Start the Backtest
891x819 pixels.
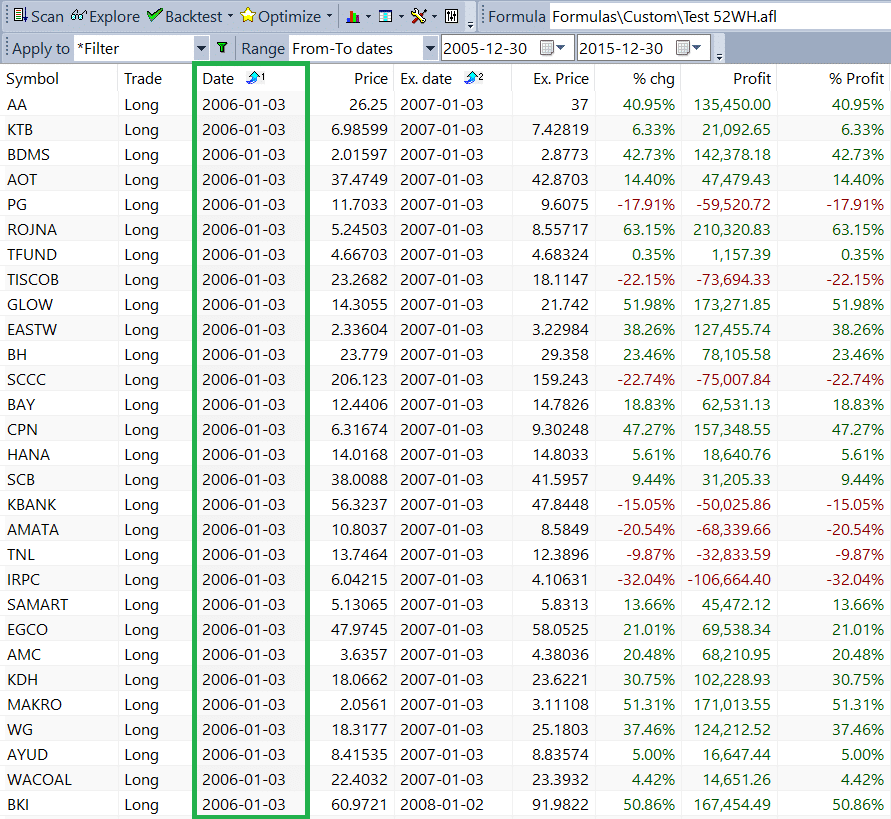coord(185,16)
